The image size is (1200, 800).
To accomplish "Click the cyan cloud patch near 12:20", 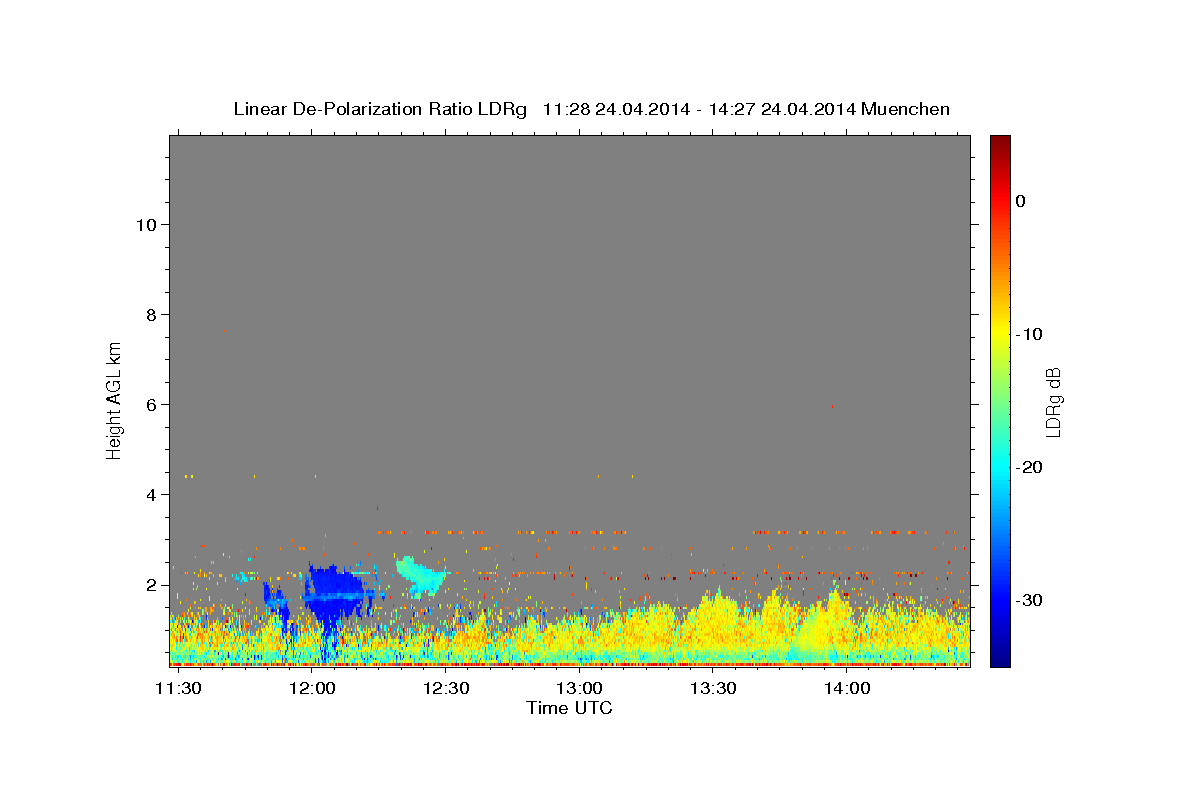I will [x=420, y=576].
